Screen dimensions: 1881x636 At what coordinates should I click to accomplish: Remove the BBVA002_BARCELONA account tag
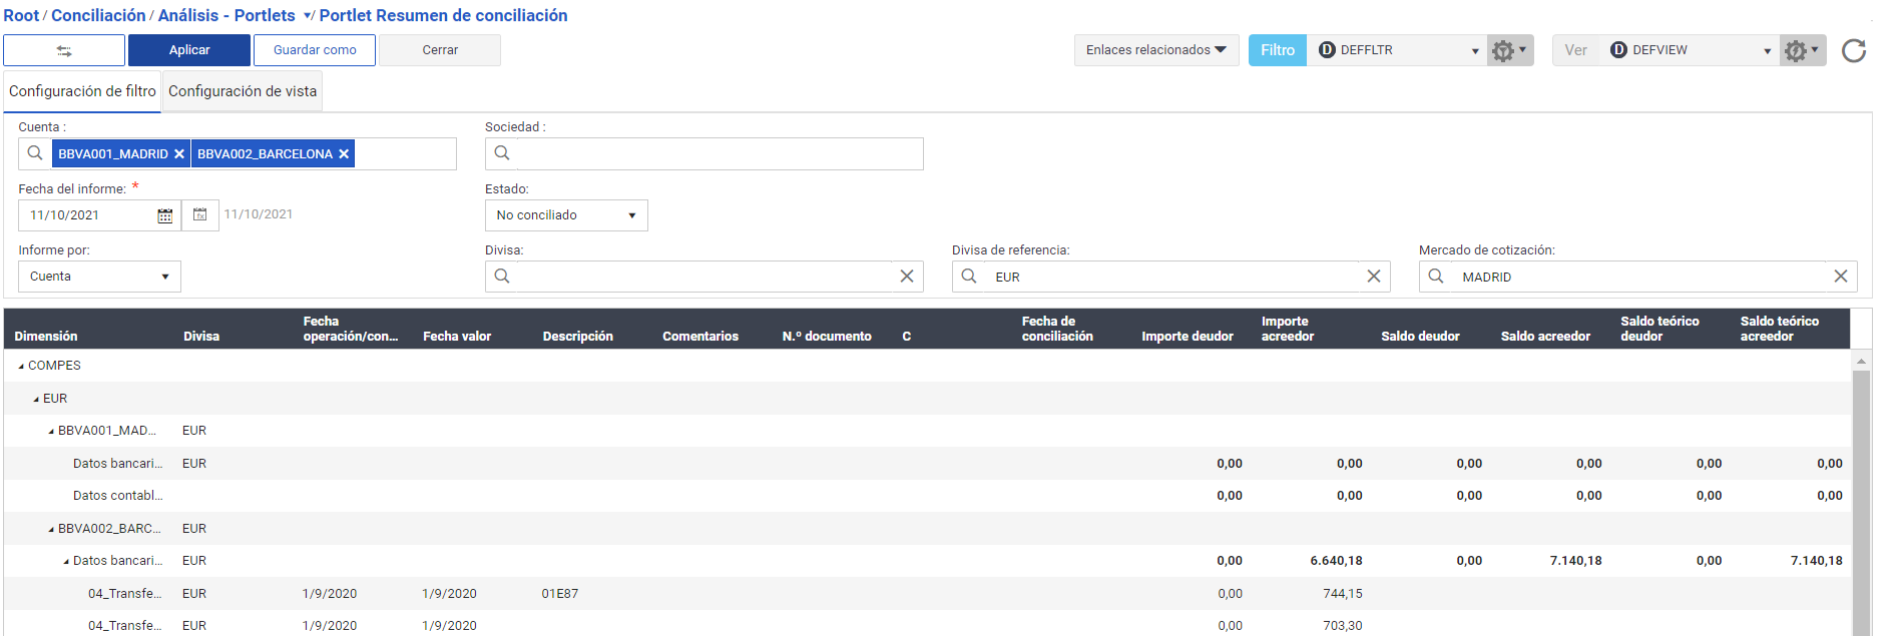click(x=344, y=154)
